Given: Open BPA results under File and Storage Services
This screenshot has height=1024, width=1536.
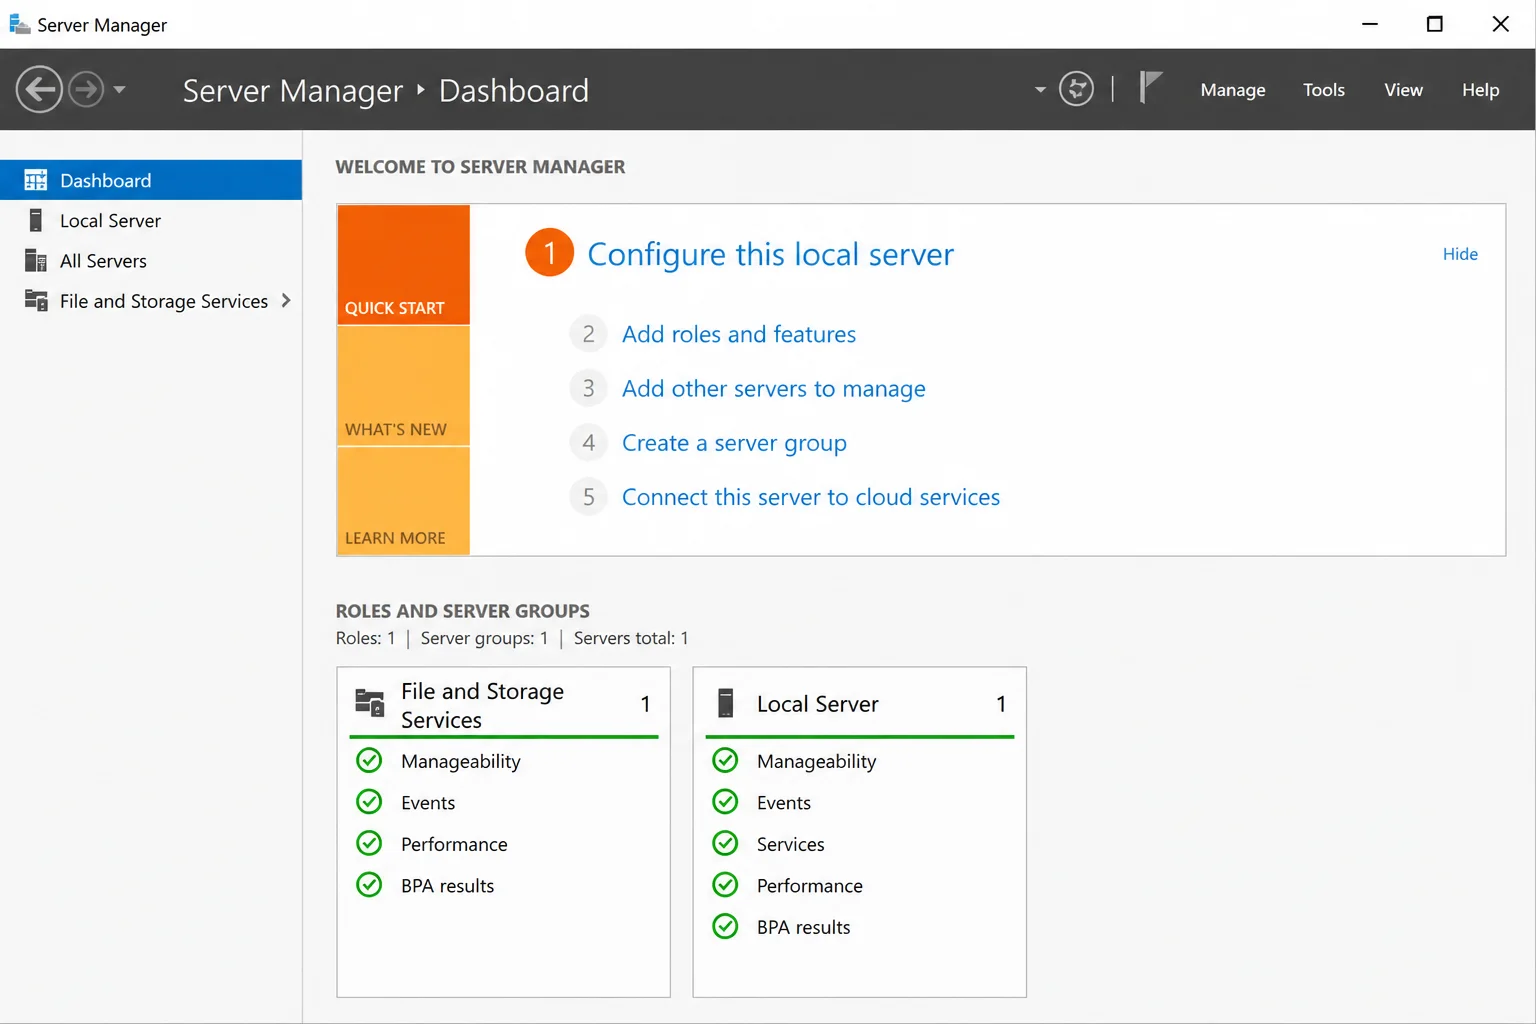Looking at the screenshot, I should pyautogui.click(x=447, y=886).
